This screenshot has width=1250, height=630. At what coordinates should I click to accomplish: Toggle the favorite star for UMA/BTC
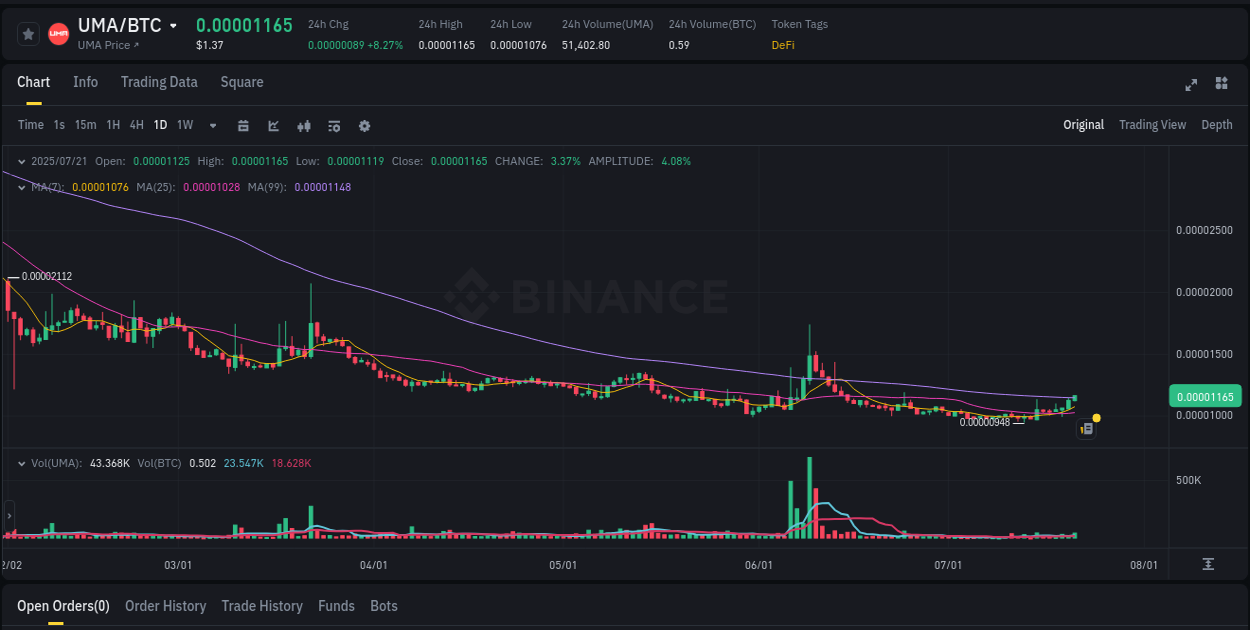28,33
